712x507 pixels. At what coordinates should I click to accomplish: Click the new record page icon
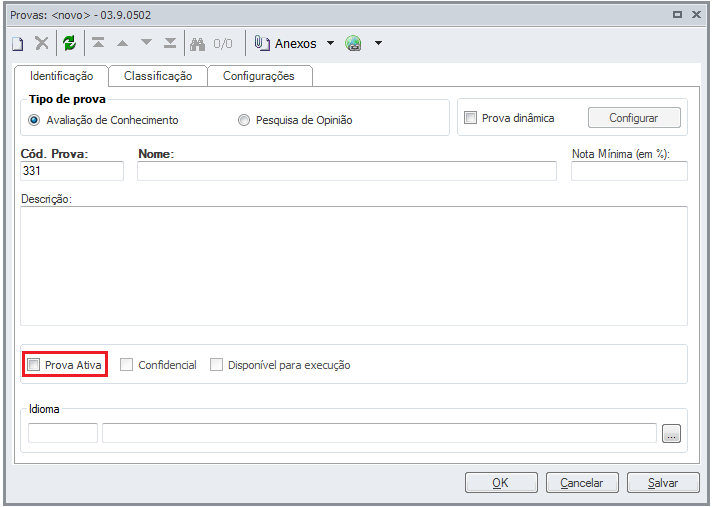[x=17, y=44]
